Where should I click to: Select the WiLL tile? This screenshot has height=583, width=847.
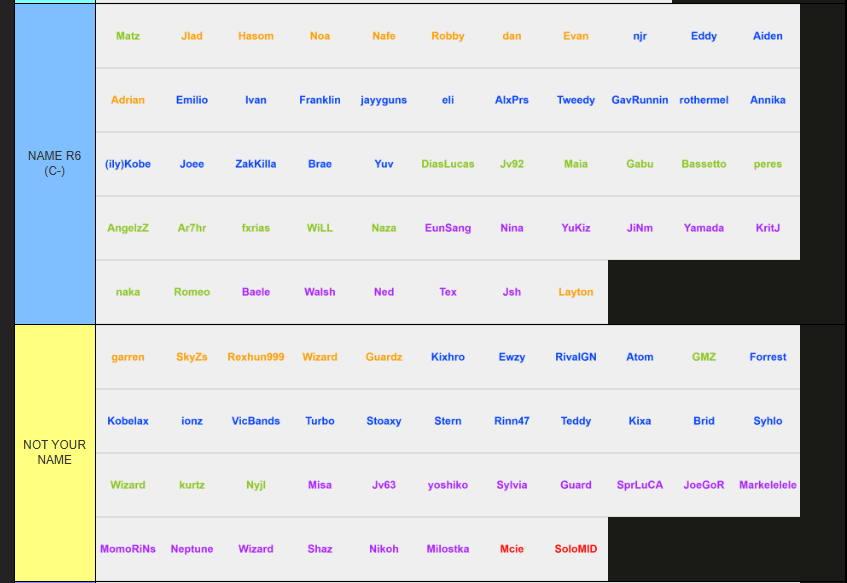coord(320,228)
